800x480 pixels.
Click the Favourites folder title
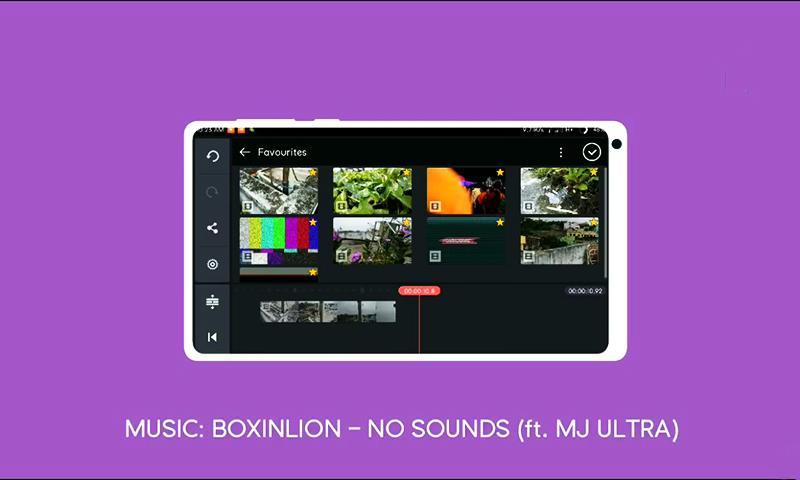coord(282,152)
